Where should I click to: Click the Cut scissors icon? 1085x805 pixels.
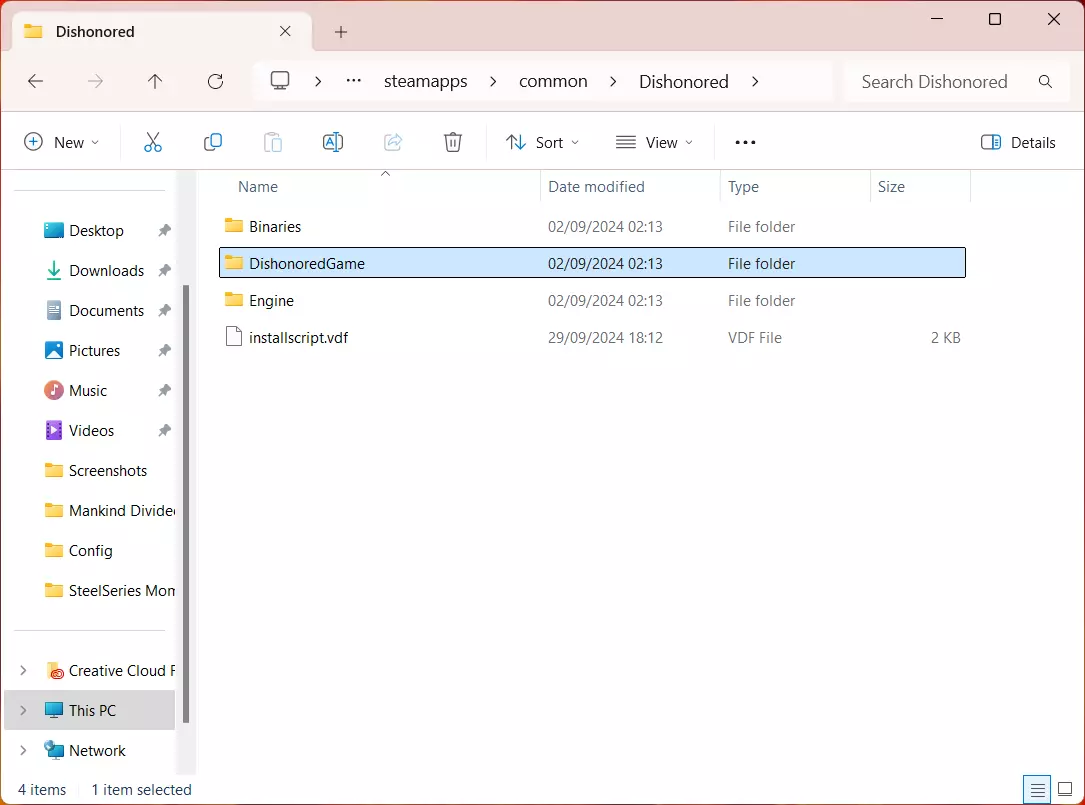tap(153, 142)
